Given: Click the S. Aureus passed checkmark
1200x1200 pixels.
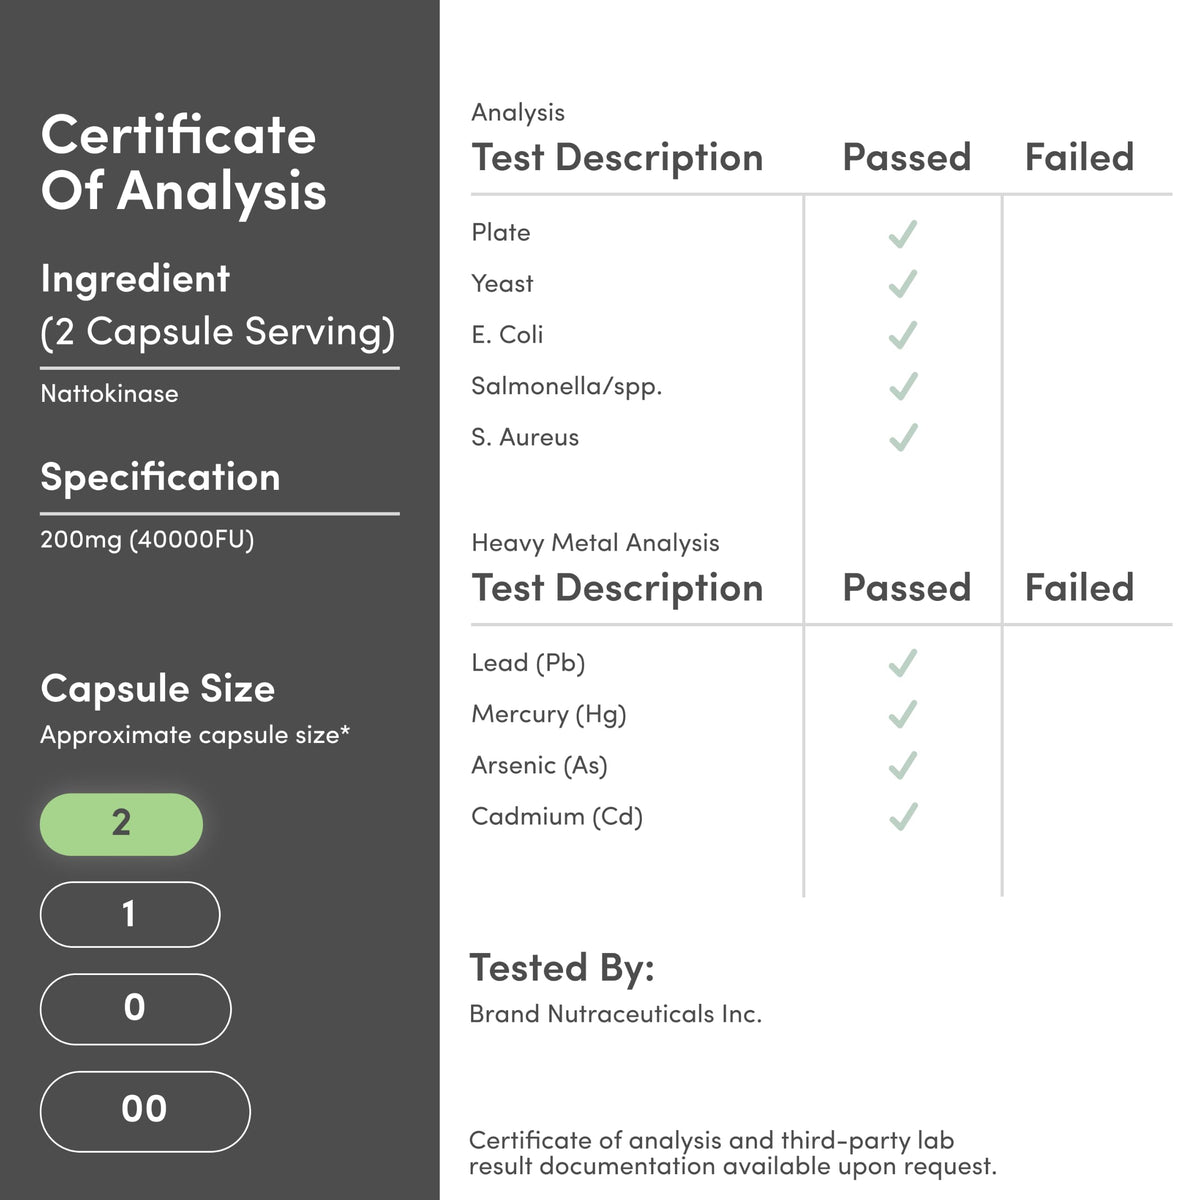Looking at the screenshot, I should pos(903,438).
